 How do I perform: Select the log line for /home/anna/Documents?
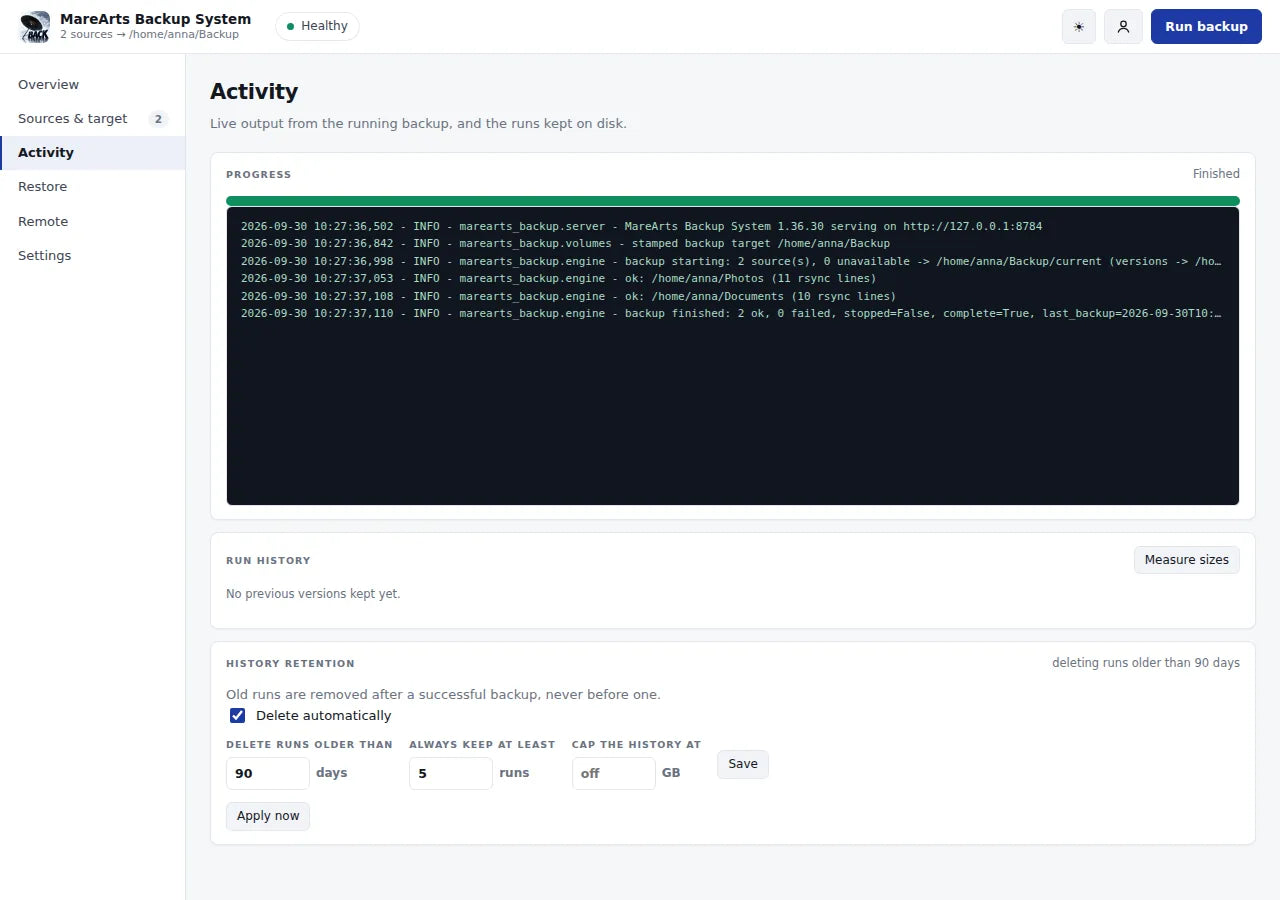point(568,296)
